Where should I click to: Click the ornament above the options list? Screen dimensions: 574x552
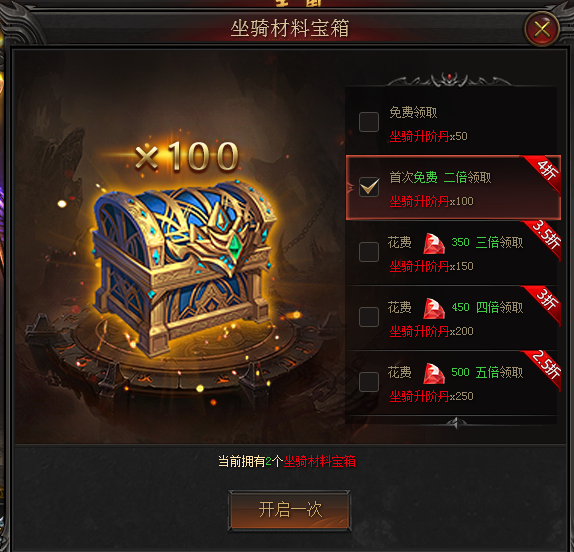(x=450, y=79)
